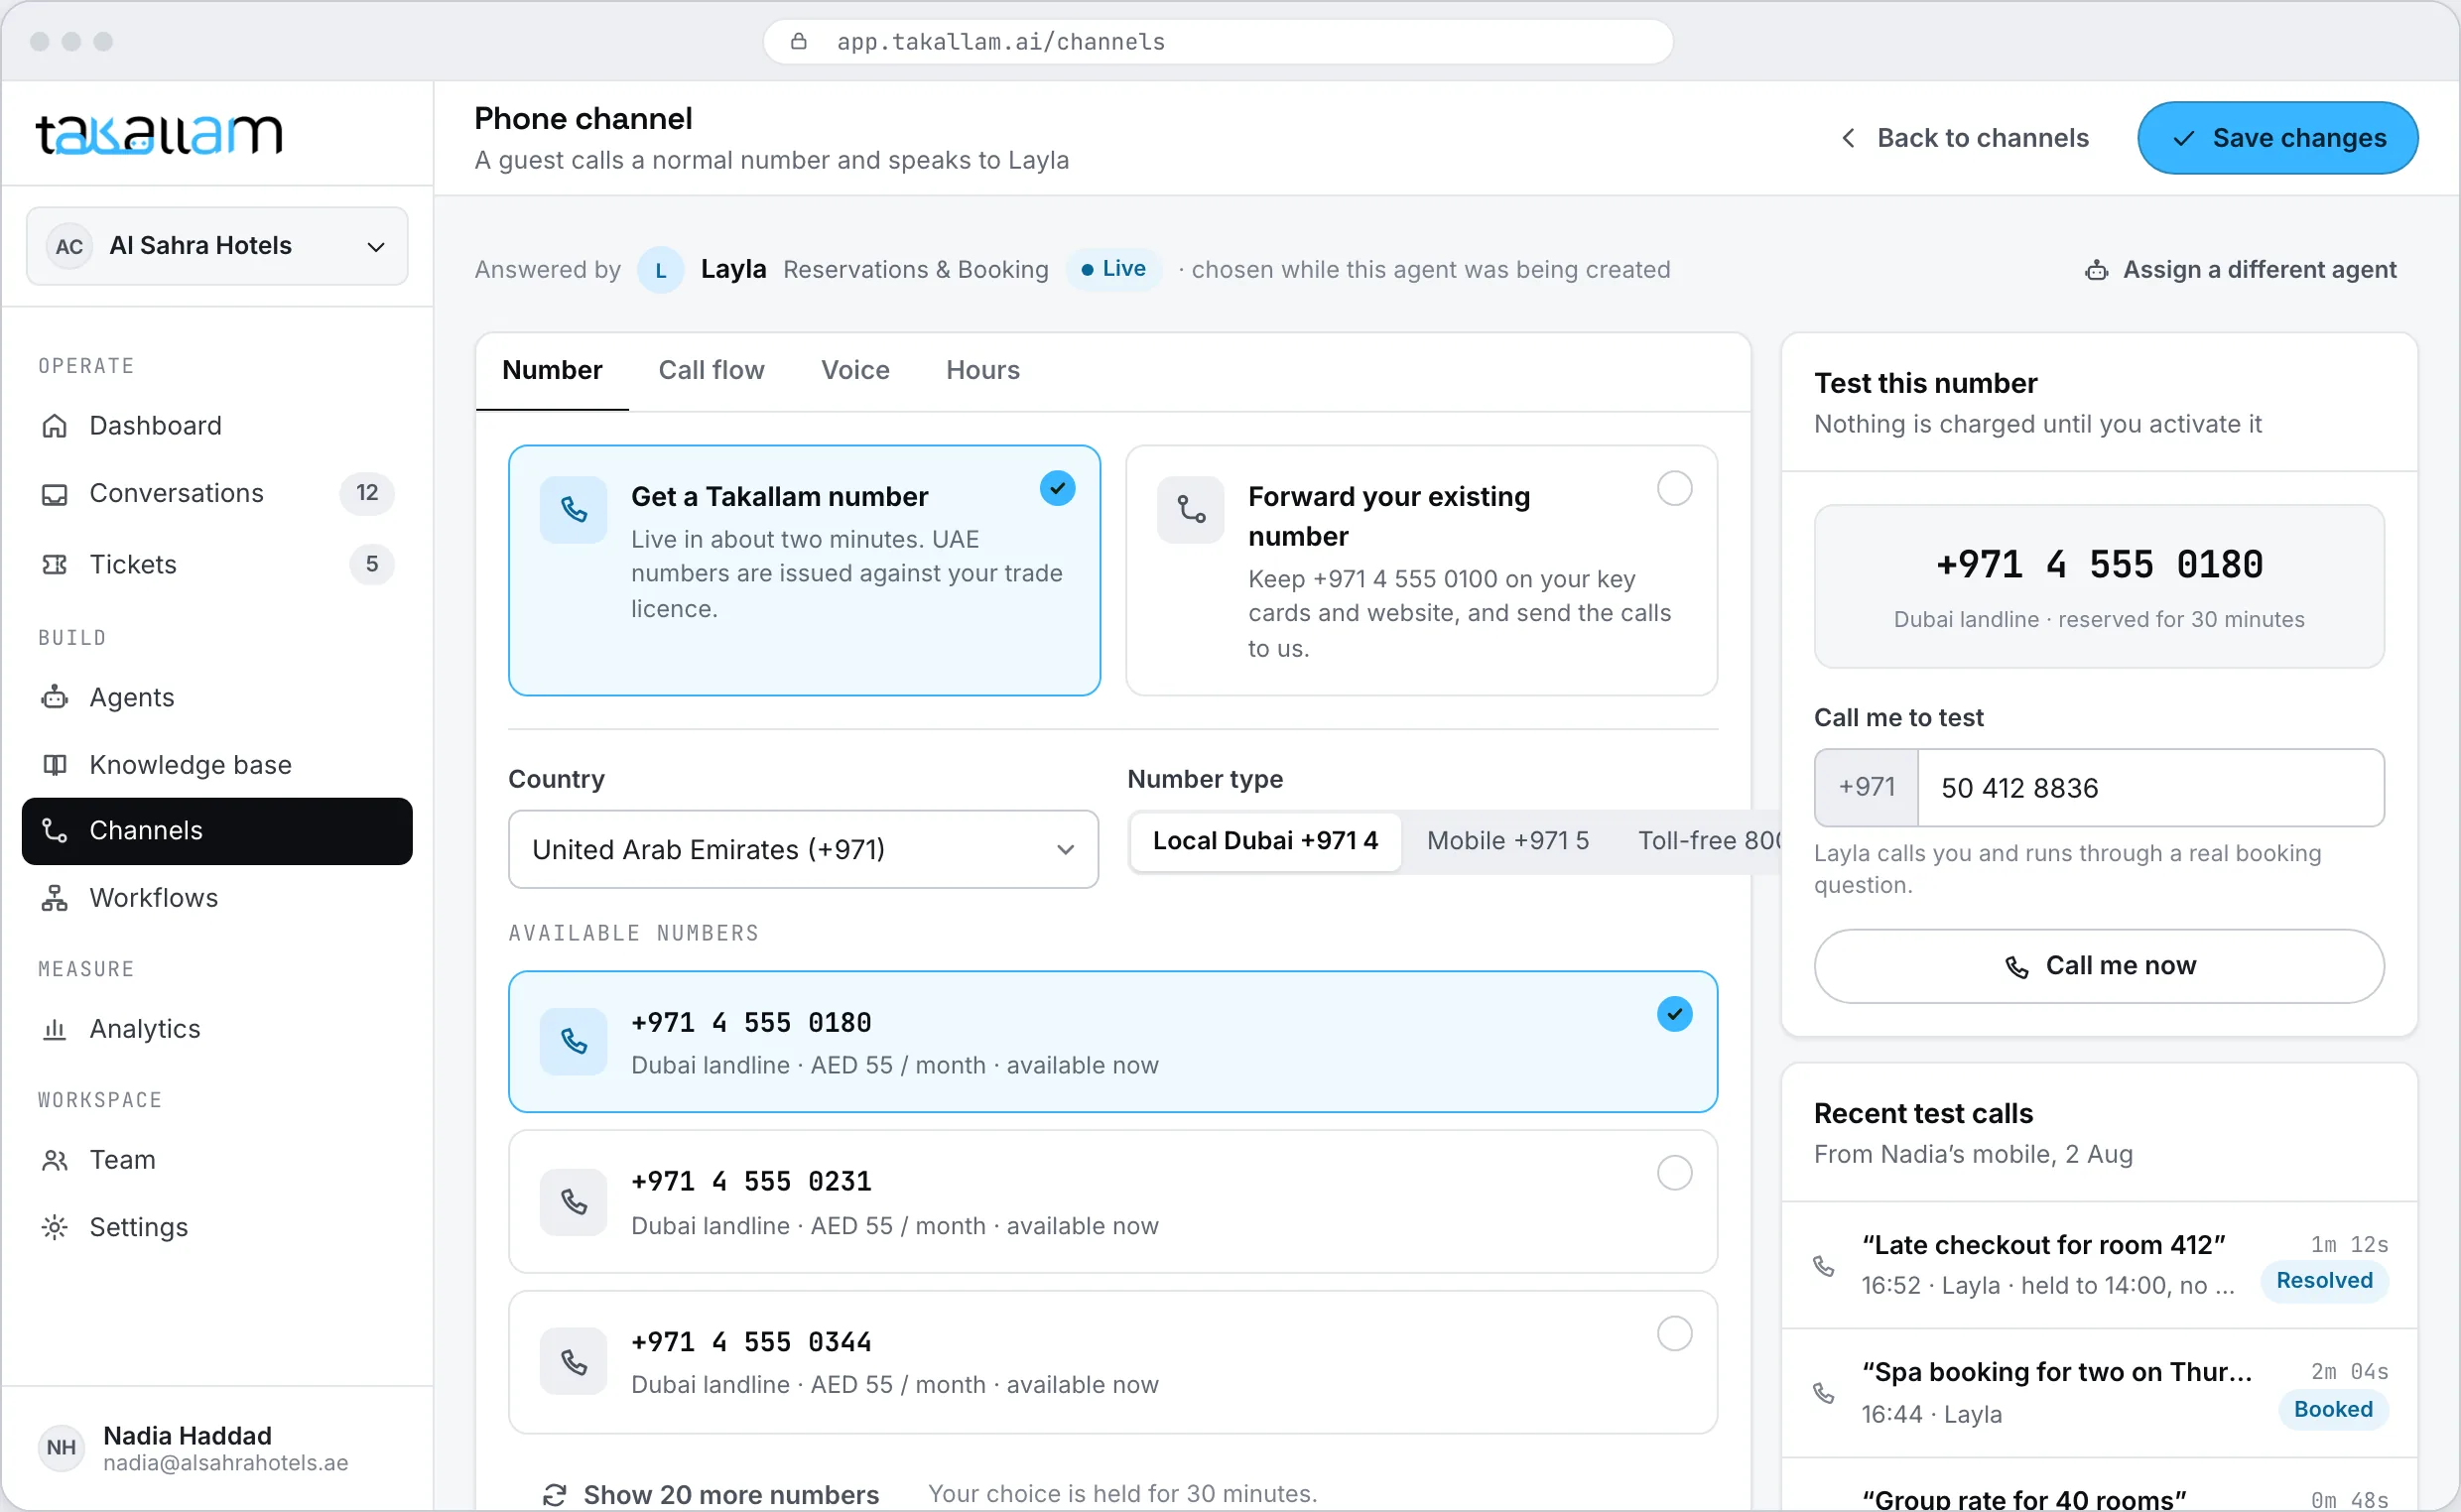Image resolution: width=2461 pixels, height=1512 pixels.
Task: Open Dashboard from the sidebar home icon
Action: click(54, 426)
